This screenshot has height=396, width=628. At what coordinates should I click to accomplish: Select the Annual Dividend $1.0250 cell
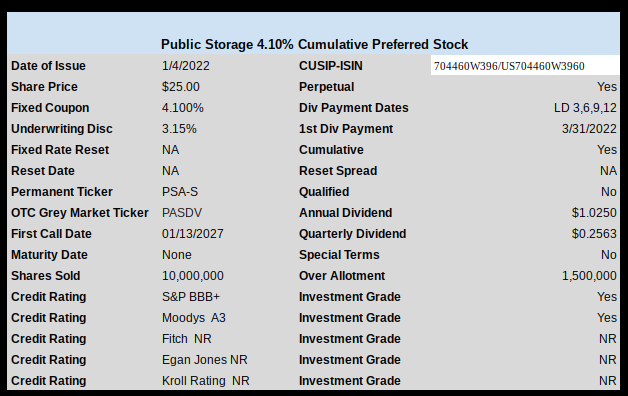(594, 213)
